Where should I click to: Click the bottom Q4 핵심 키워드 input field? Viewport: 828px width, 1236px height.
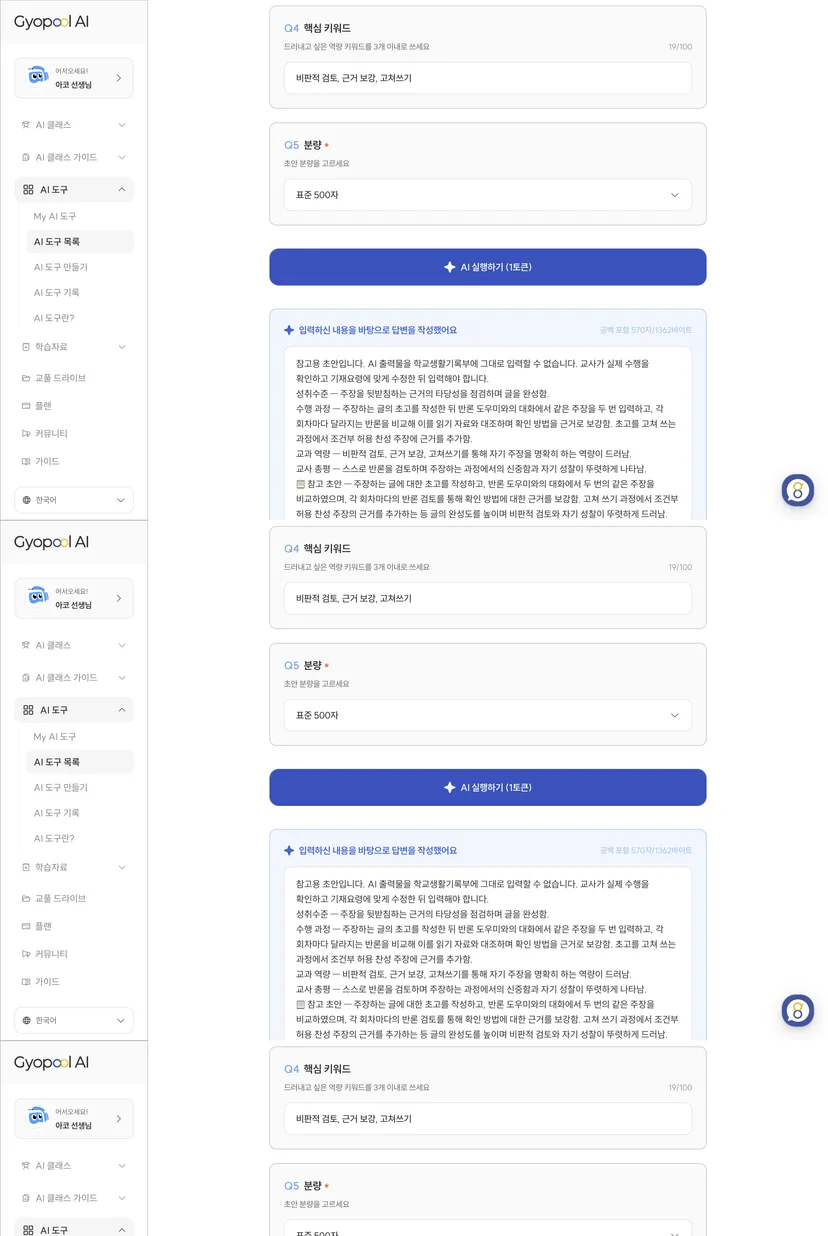[x=488, y=1118]
